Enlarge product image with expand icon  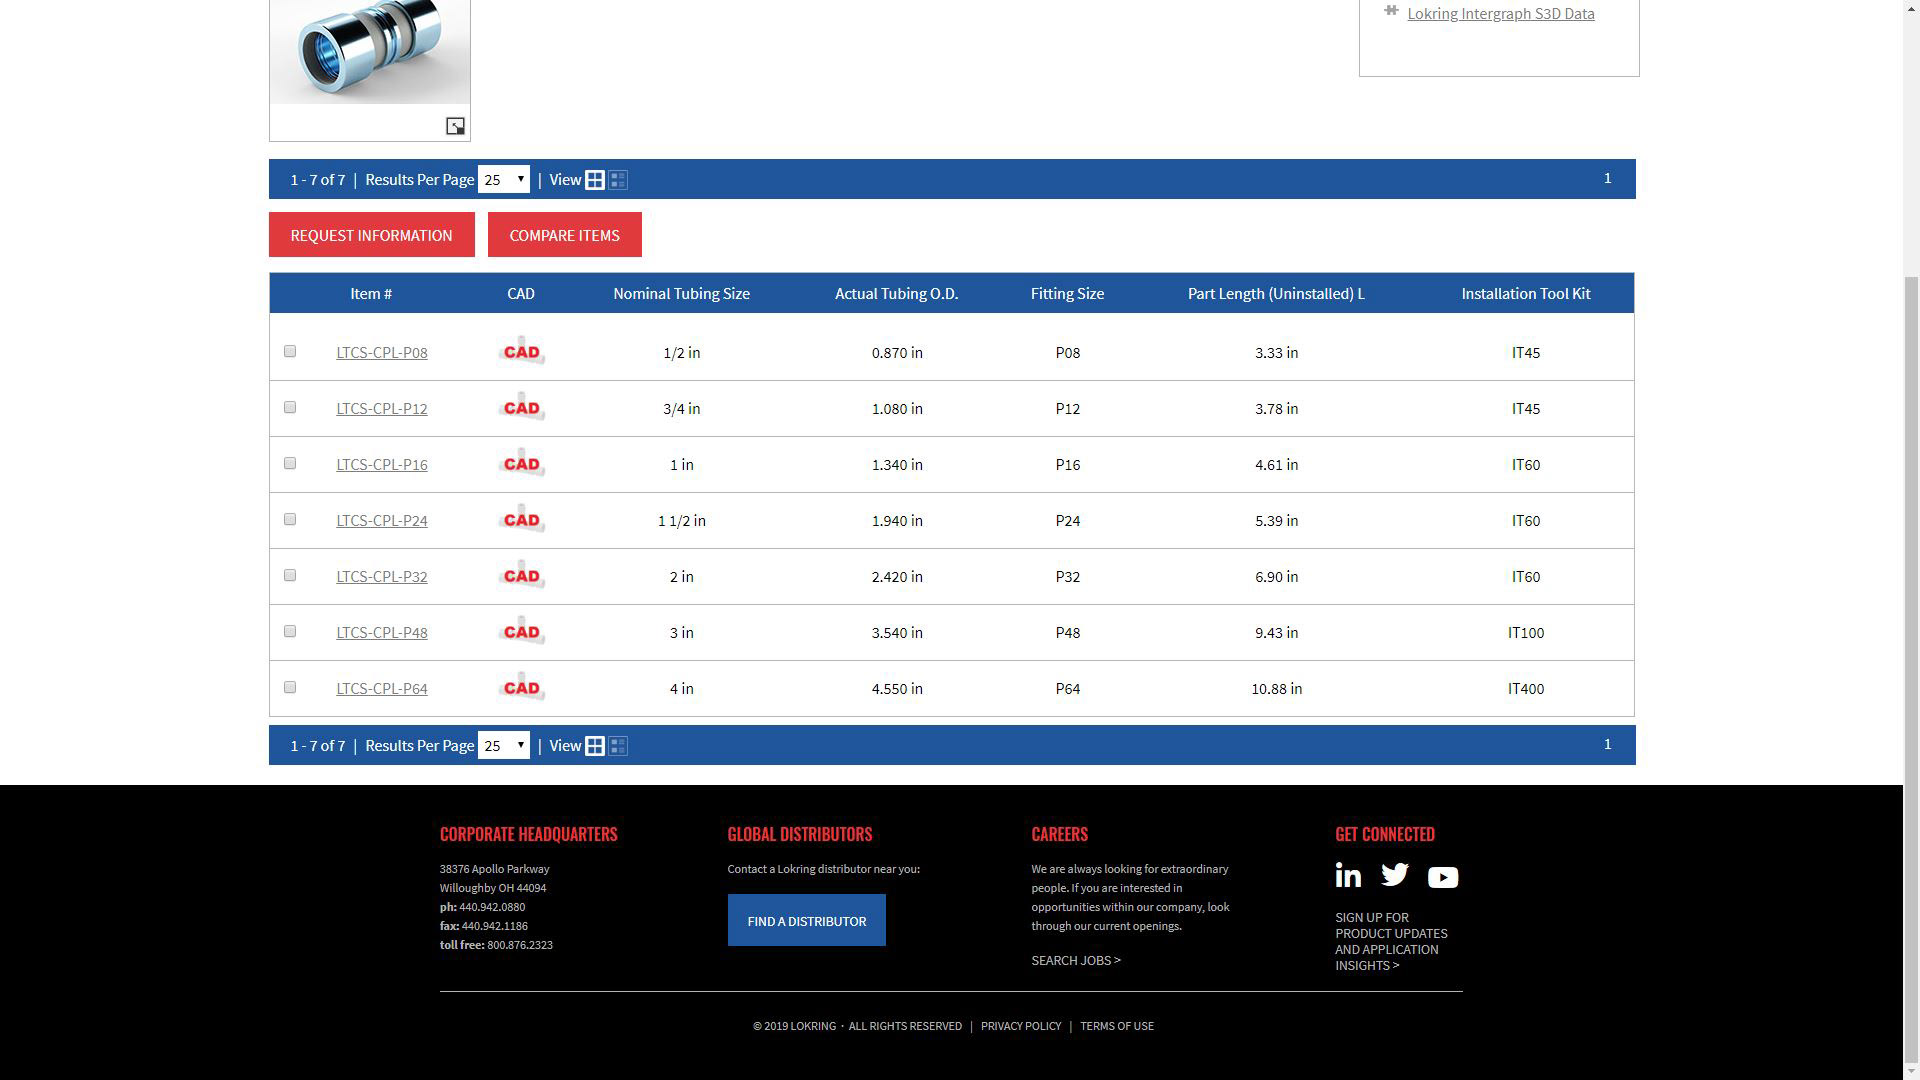click(x=455, y=126)
